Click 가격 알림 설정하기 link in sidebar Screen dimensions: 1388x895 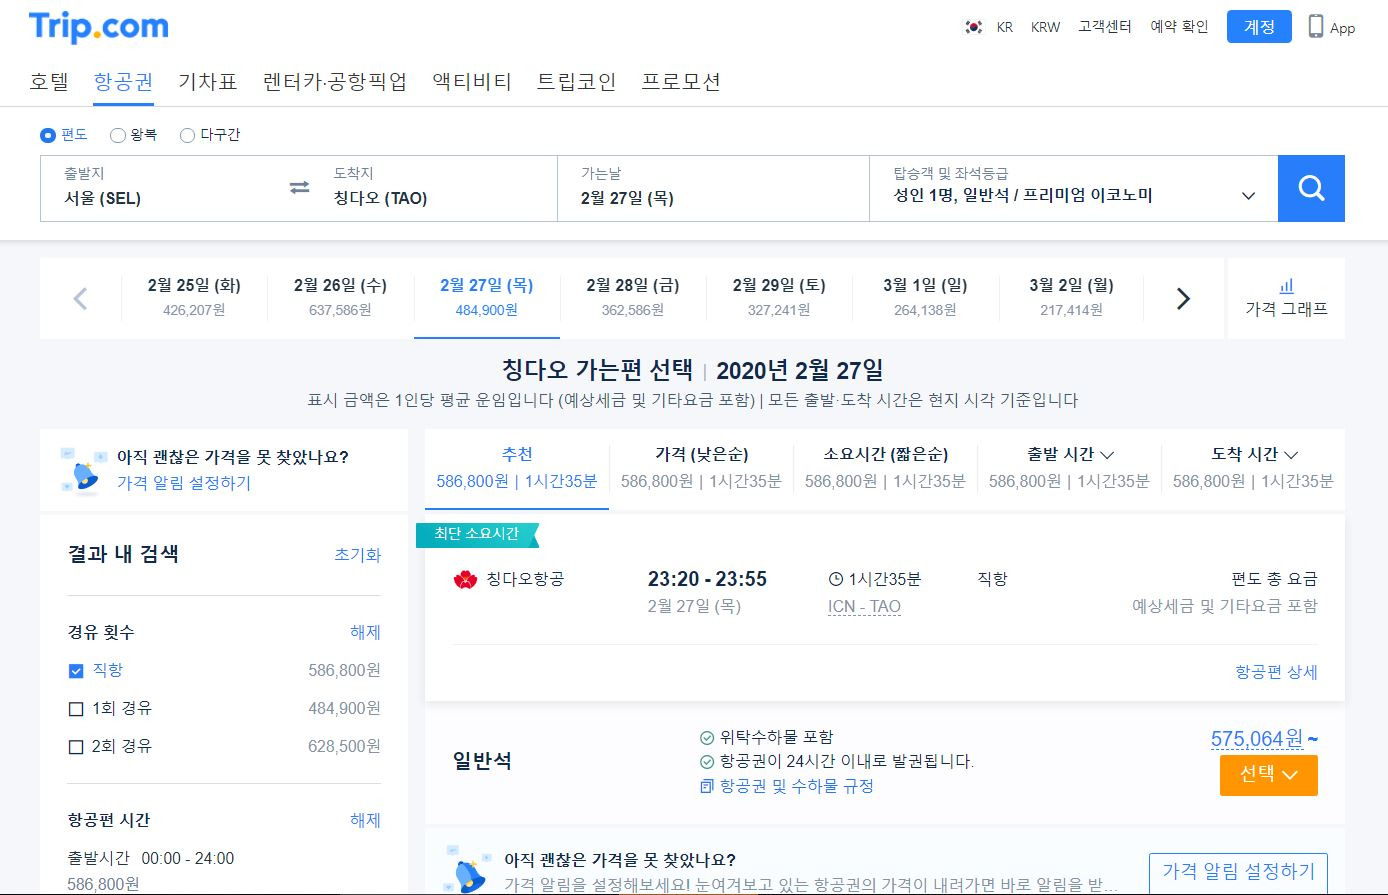tap(184, 483)
